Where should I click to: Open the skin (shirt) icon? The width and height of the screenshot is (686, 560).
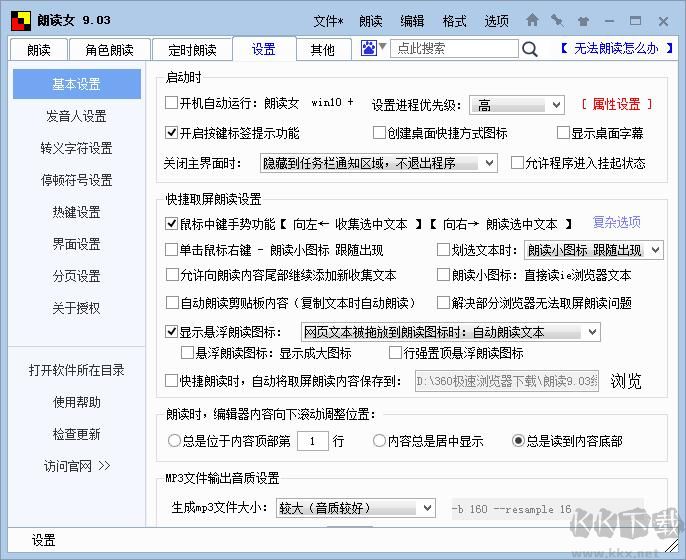pyautogui.click(x=582, y=20)
